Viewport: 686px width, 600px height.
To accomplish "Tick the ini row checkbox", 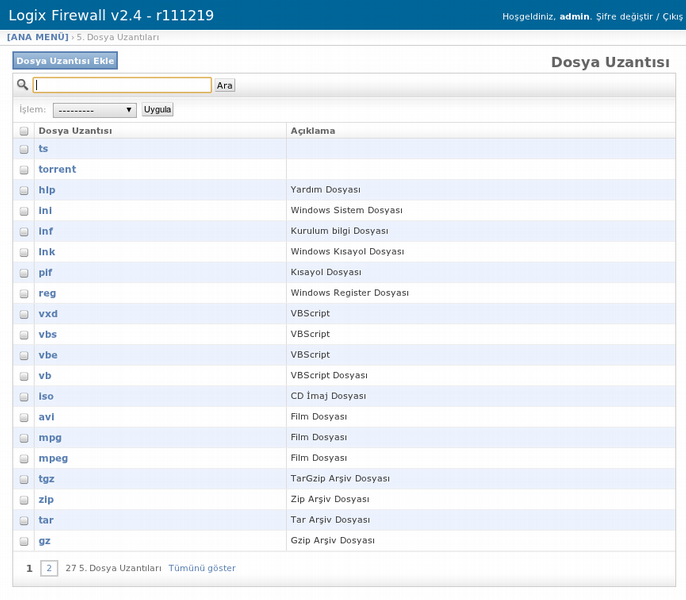I will tap(24, 211).
